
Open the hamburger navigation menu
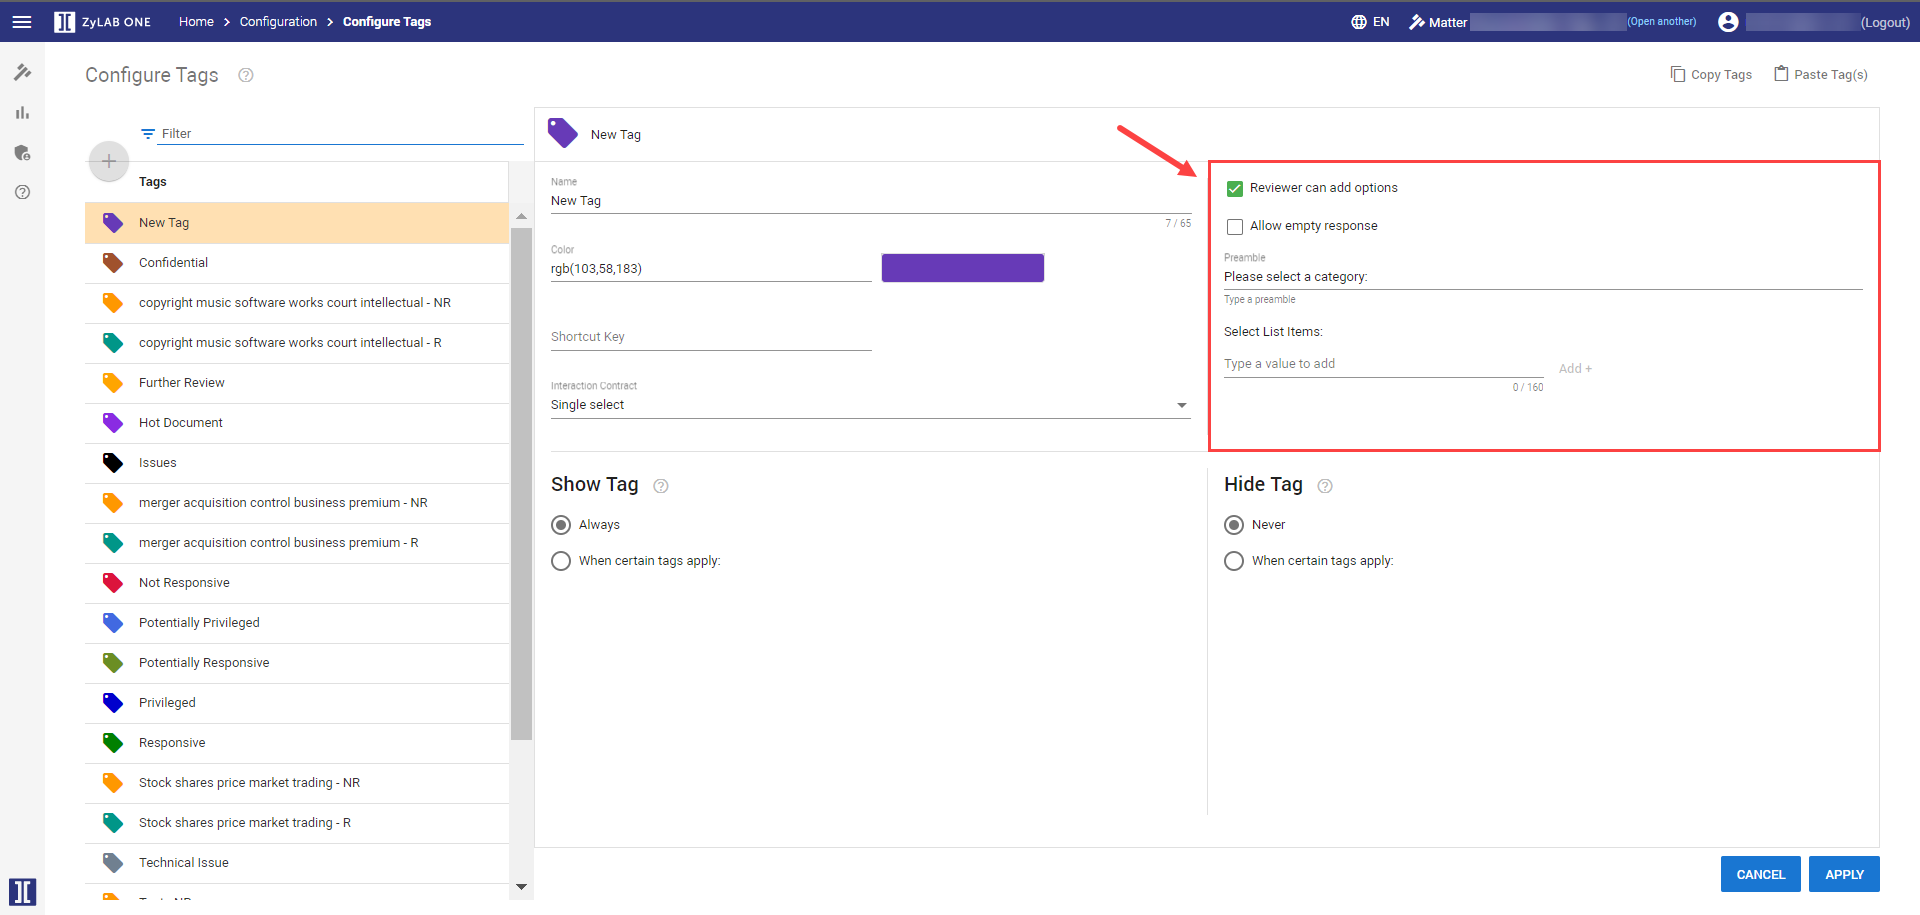click(21, 22)
